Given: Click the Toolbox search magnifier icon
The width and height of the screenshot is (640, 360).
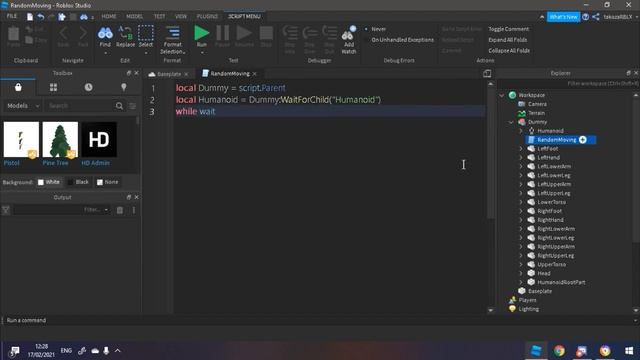Looking at the screenshot, I should pyautogui.click(x=119, y=106).
